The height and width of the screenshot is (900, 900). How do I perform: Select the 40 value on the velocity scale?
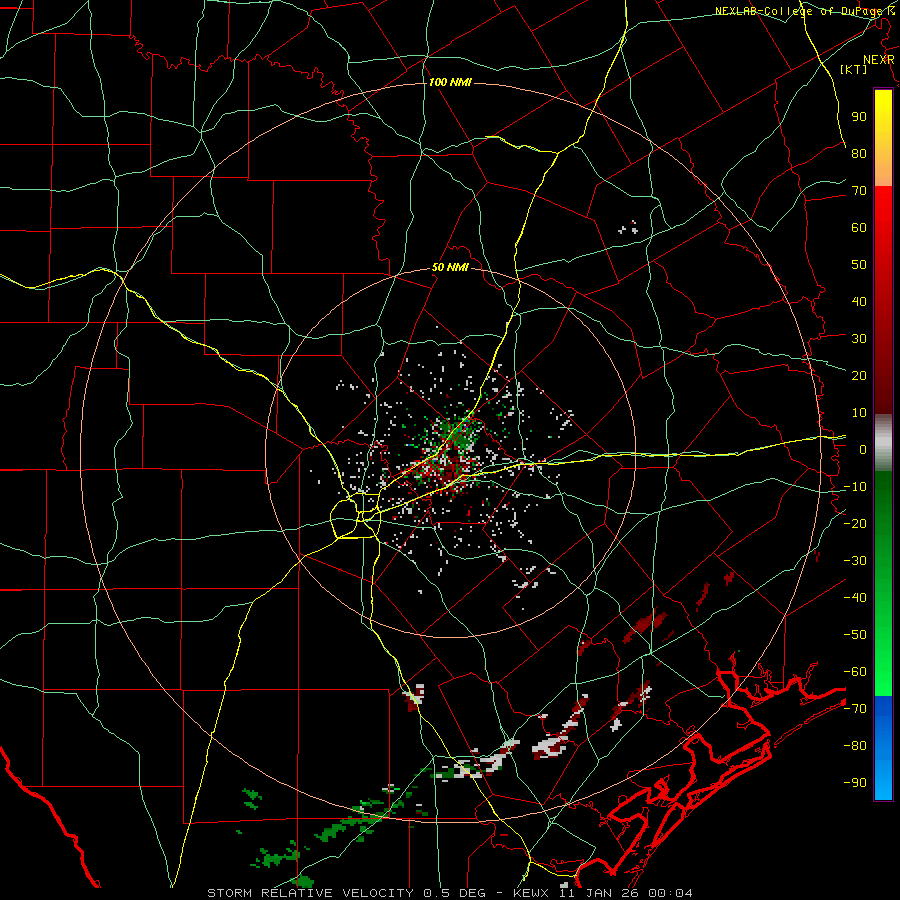point(859,301)
